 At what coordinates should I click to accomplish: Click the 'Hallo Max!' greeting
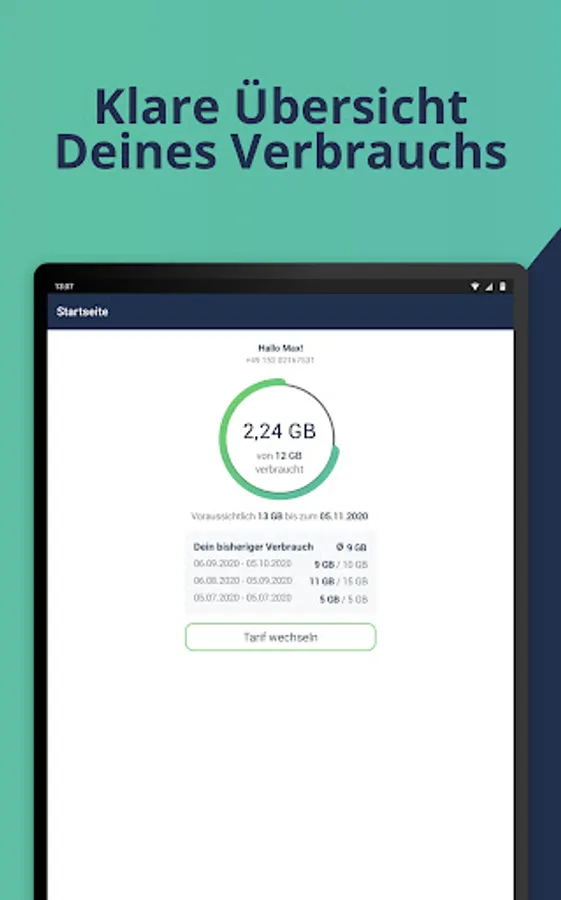coord(280,348)
